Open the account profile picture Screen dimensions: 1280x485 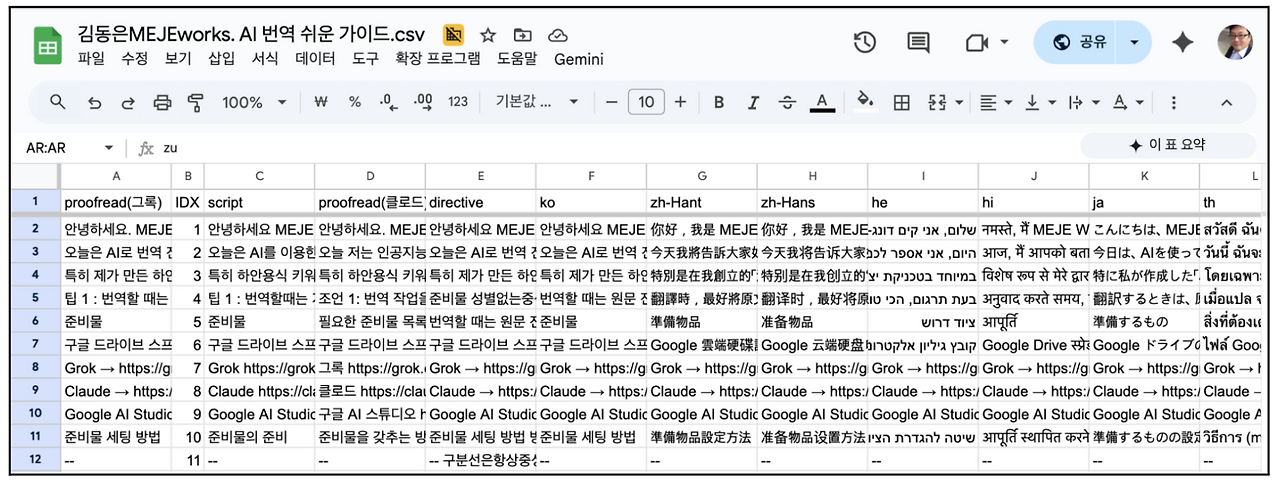1235,42
